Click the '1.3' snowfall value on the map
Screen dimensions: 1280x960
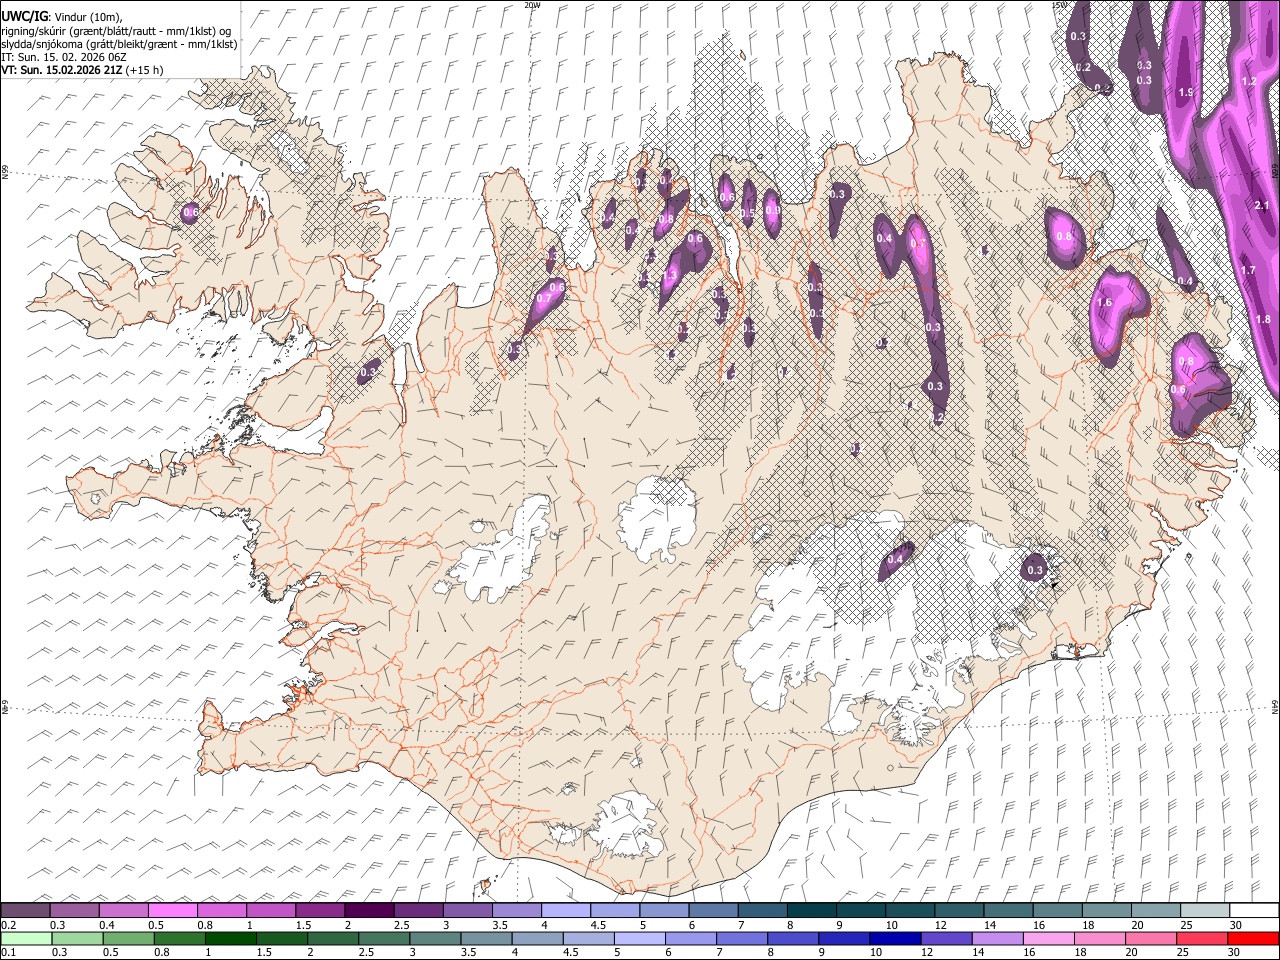tap(671, 274)
